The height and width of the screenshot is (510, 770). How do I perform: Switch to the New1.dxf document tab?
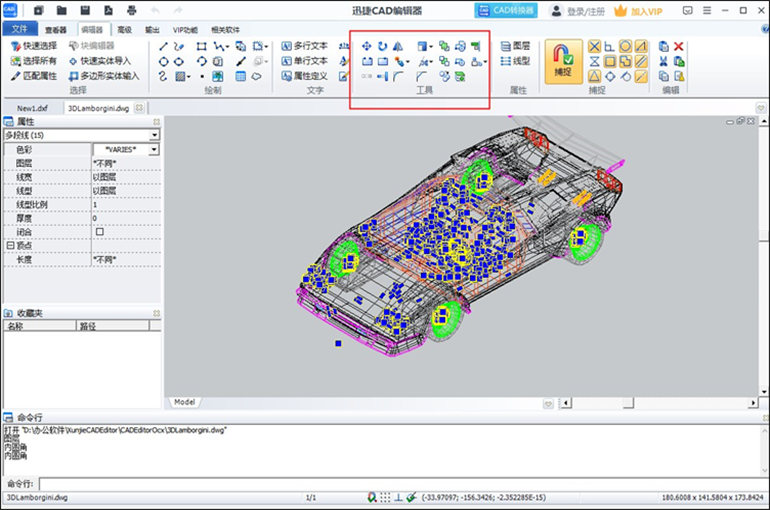coord(33,108)
